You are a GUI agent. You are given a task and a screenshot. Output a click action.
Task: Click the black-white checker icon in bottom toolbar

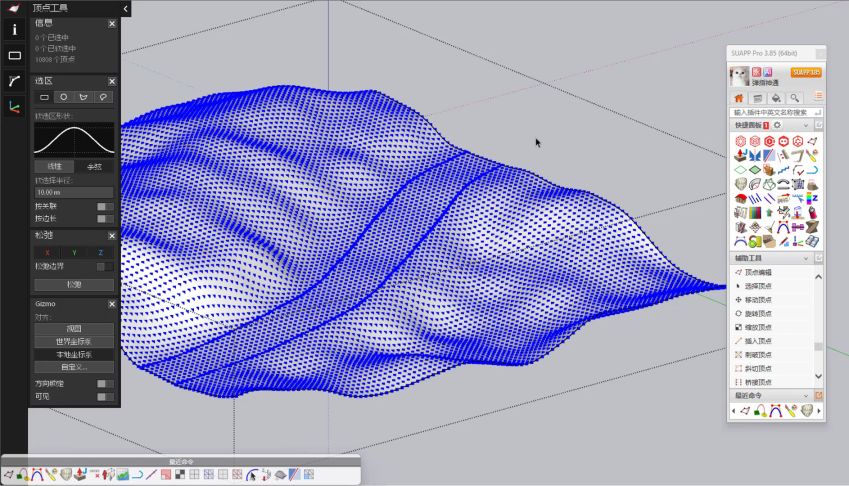[180, 475]
